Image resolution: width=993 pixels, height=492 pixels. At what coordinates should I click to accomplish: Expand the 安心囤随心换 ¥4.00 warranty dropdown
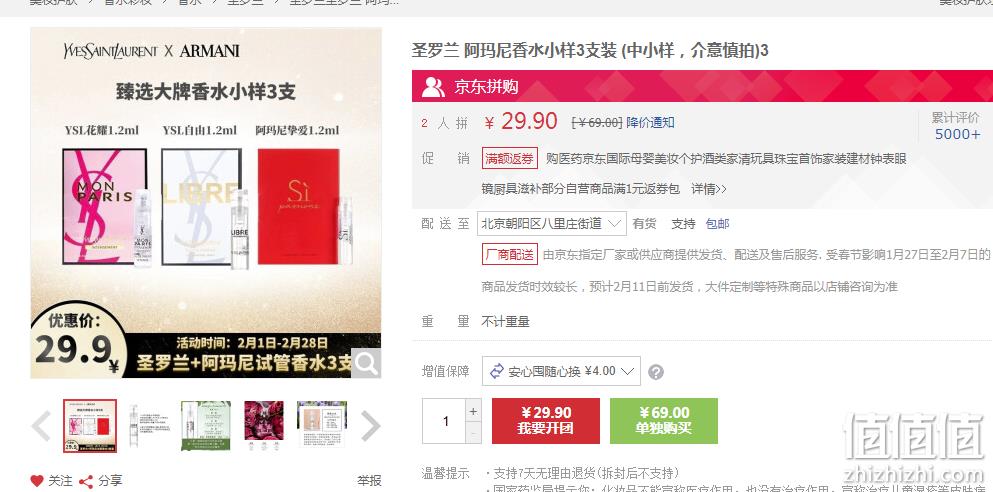pos(561,371)
